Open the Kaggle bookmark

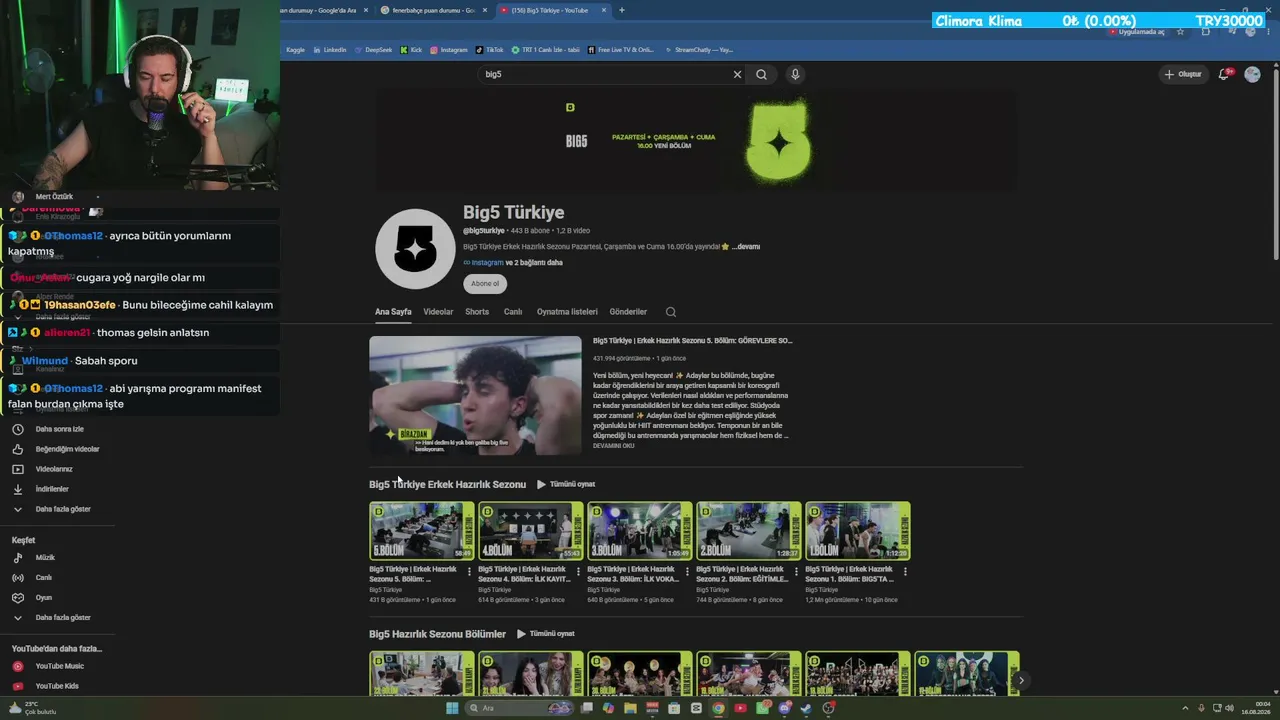[295, 49]
